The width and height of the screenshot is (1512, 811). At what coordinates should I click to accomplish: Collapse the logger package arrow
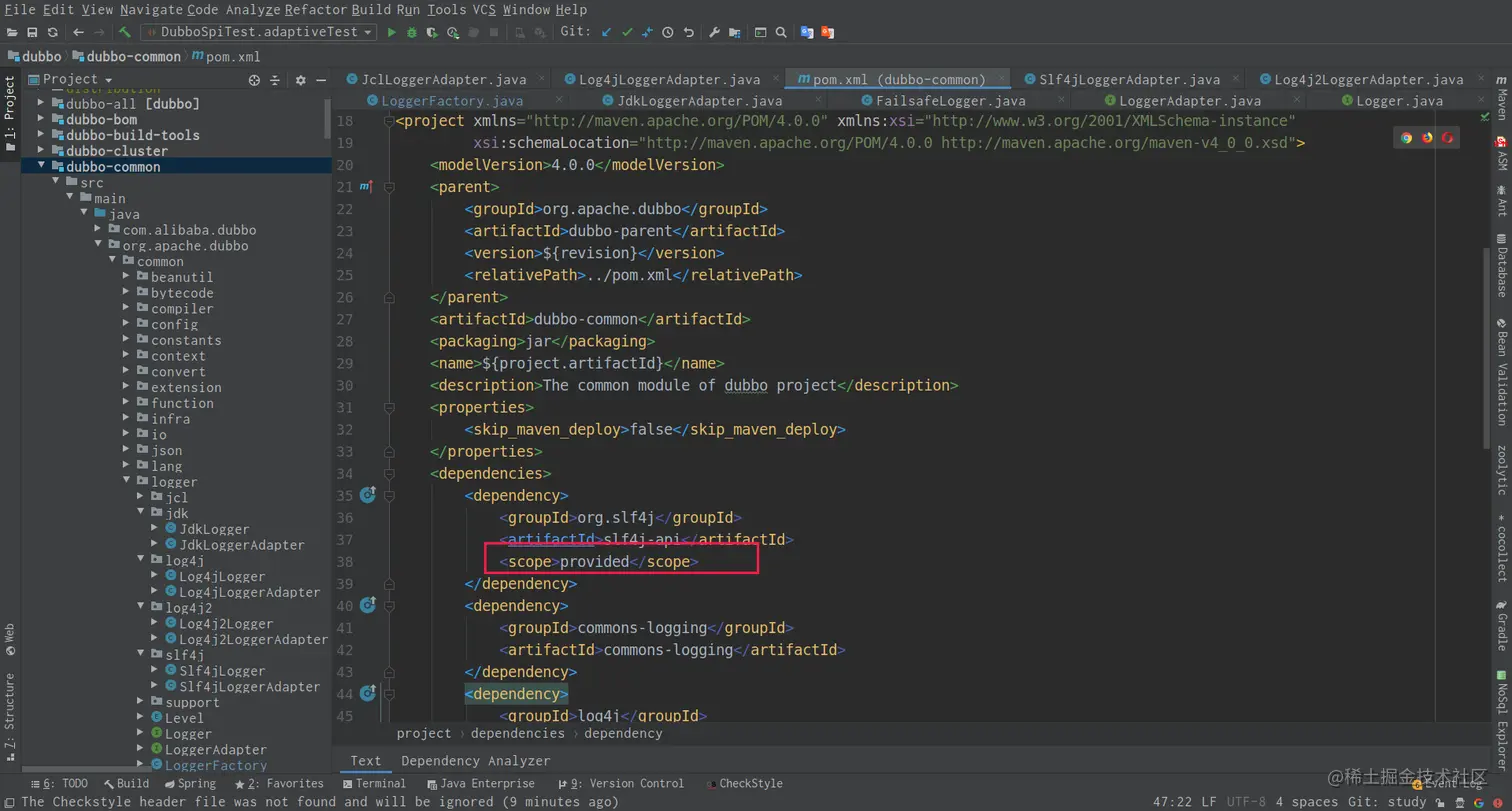(127, 481)
